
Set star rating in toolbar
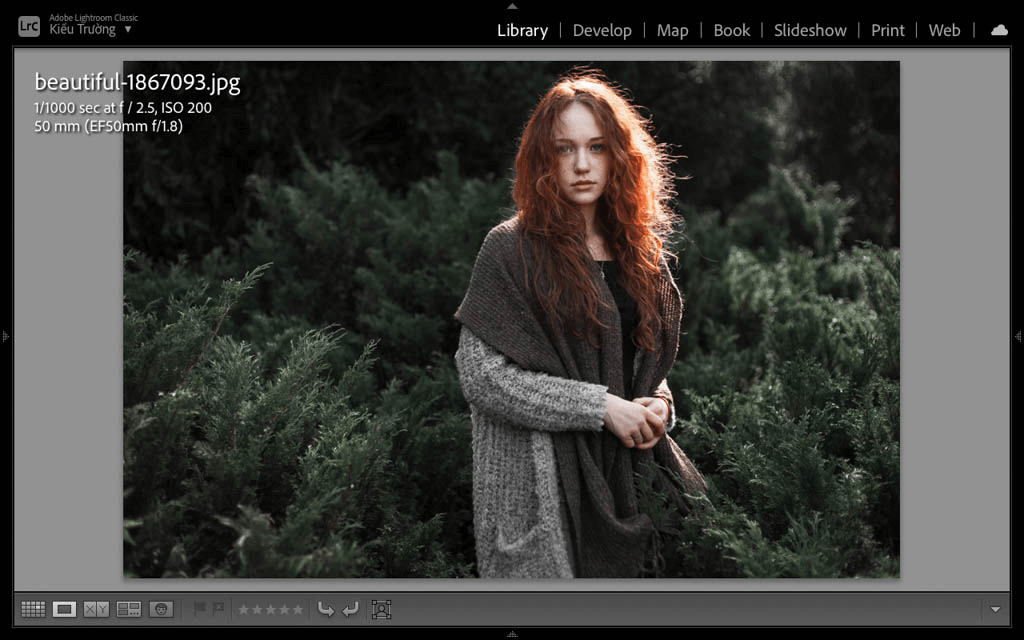270,609
